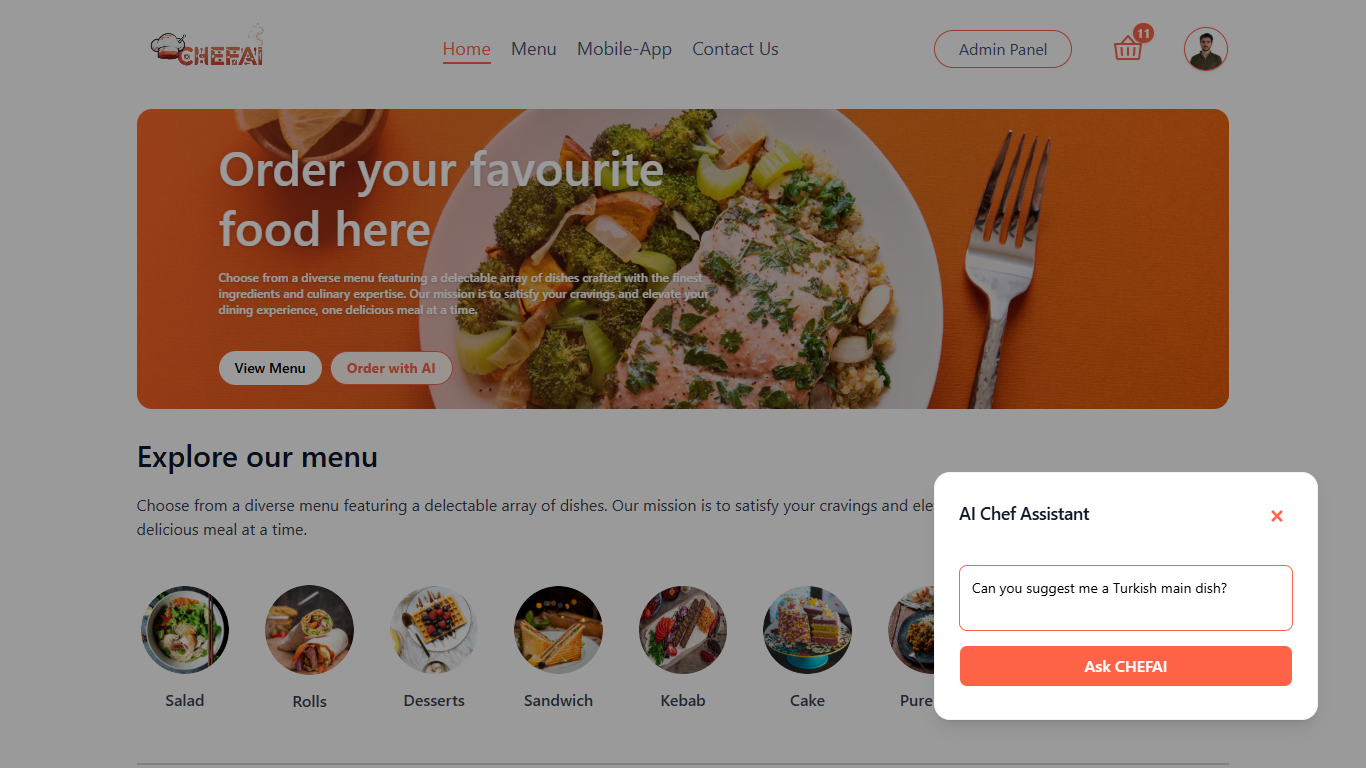Pick the Desserts category image
The width and height of the screenshot is (1366, 768).
click(434, 629)
